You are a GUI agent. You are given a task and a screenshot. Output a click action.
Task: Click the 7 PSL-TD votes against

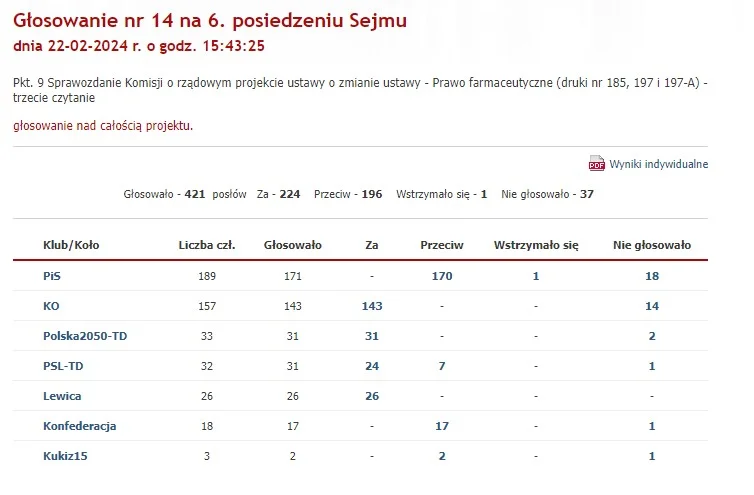442,366
